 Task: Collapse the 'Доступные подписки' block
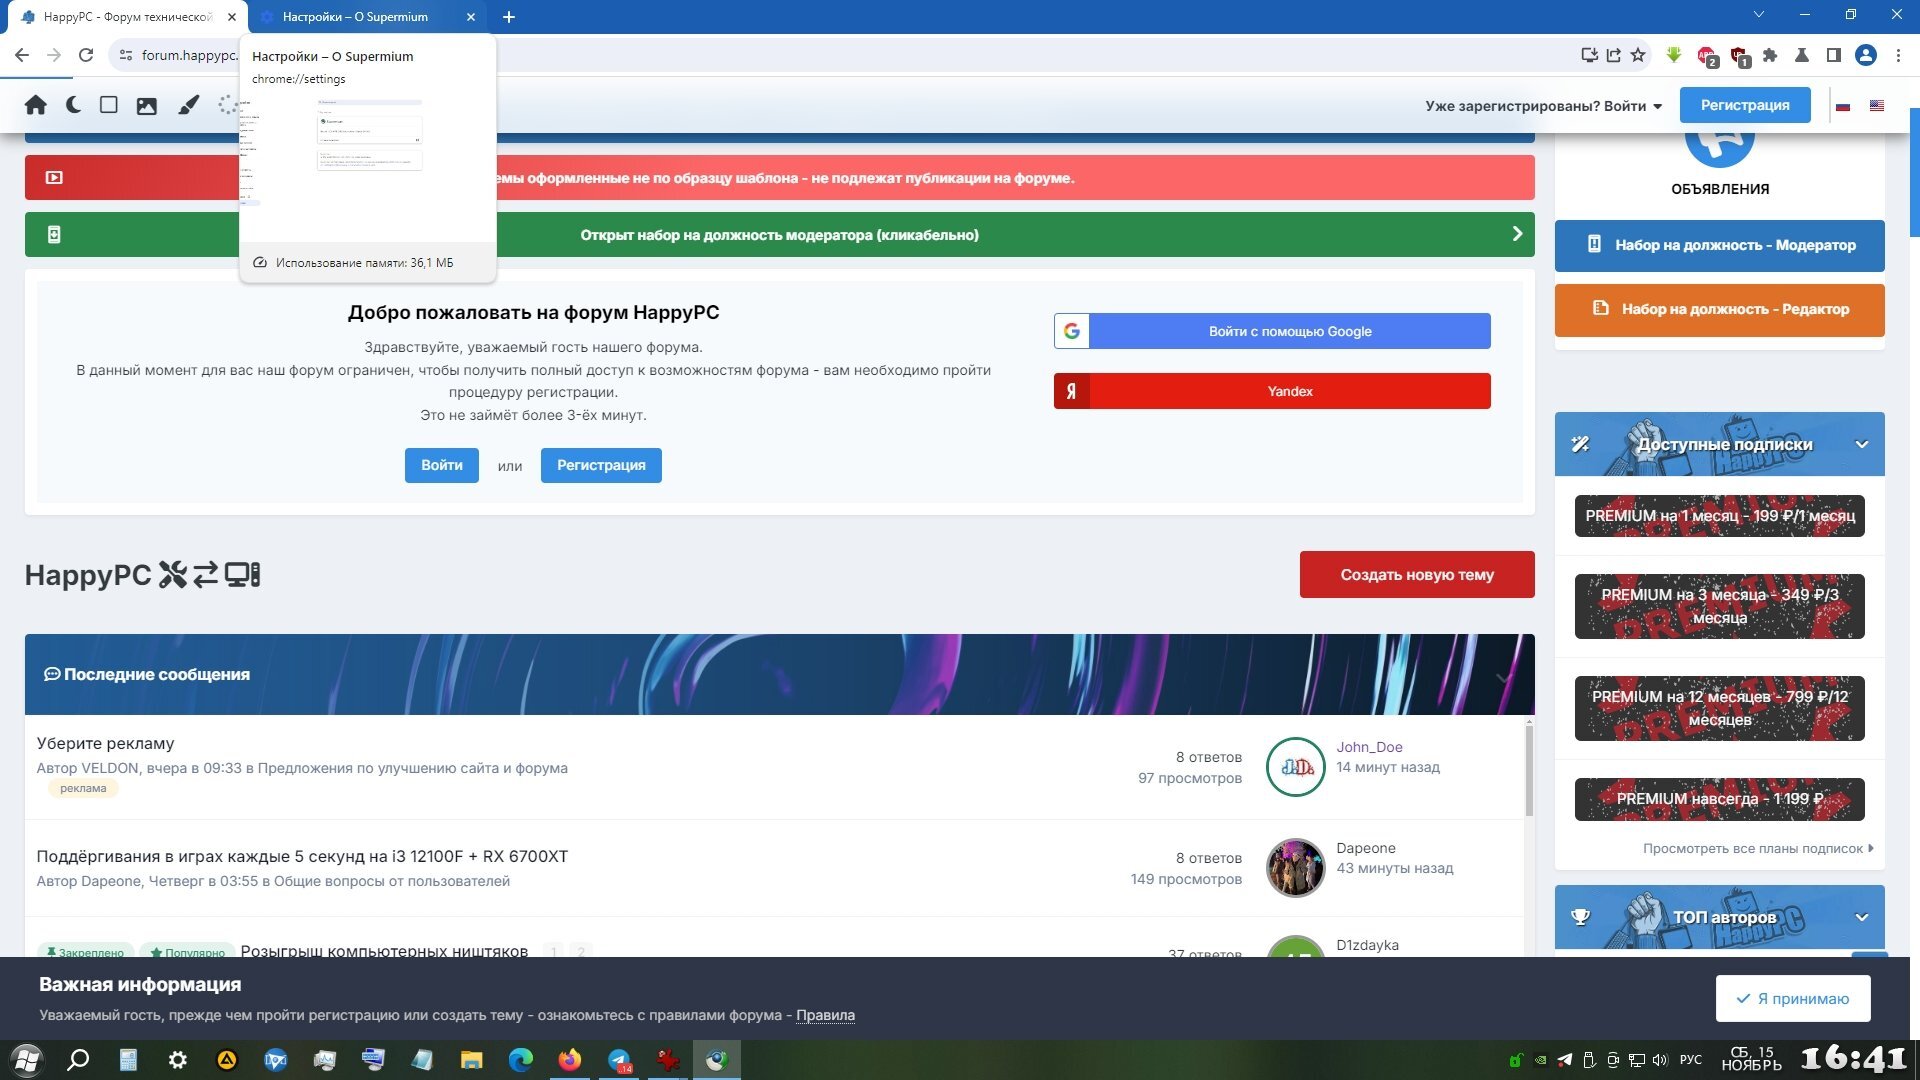pyautogui.click(x=1861, y=444)
